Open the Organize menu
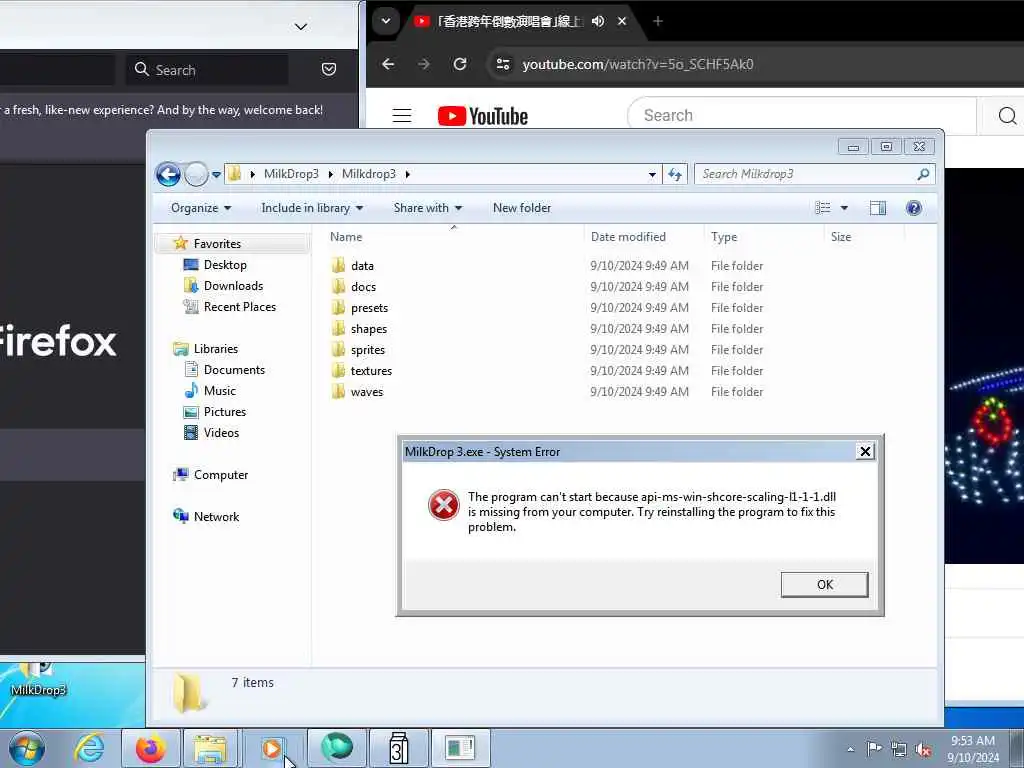The image size is (1024, 768). tap(200, 208)
